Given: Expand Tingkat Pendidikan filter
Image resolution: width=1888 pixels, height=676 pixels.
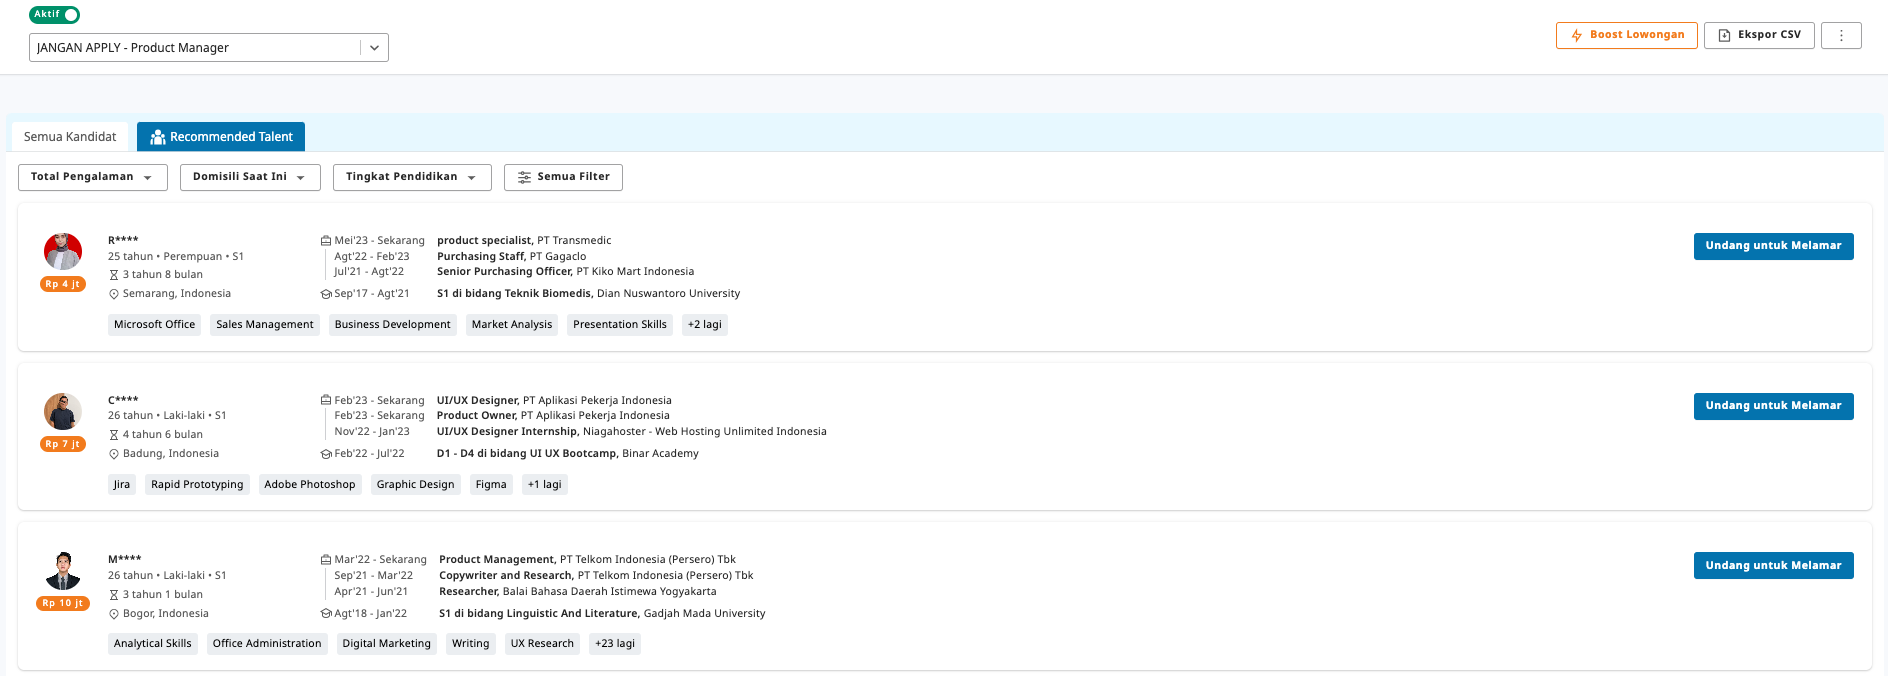Looking at the screenshot, I should pyautogui.click(x=412, y=177).
